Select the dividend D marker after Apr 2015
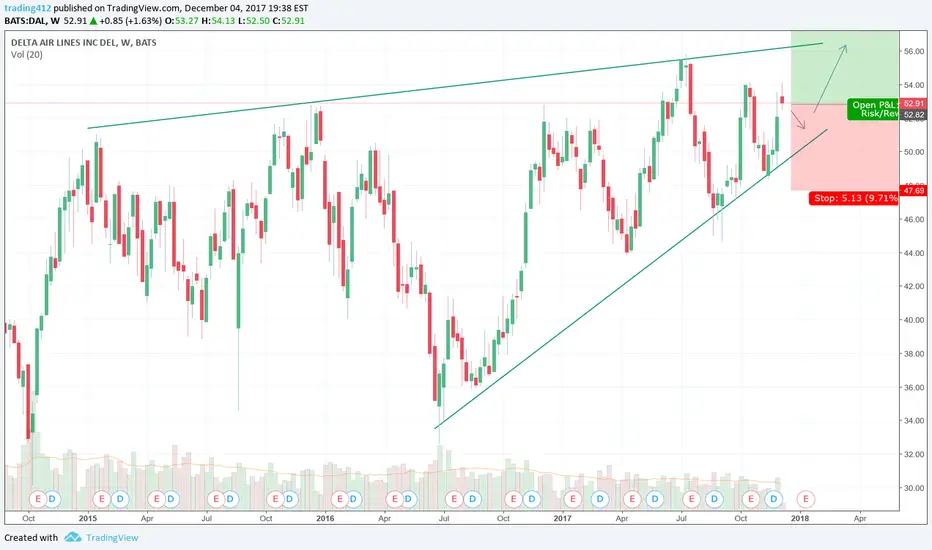 point(171,499)
